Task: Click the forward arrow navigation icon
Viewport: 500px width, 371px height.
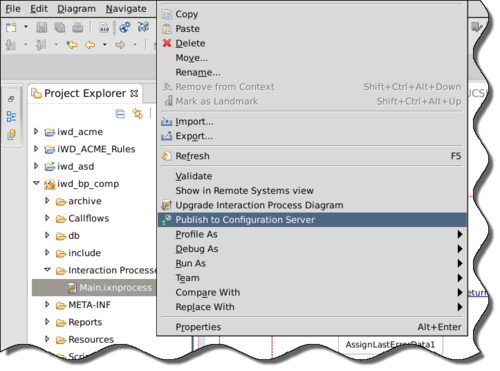Action: pos(120,44)
